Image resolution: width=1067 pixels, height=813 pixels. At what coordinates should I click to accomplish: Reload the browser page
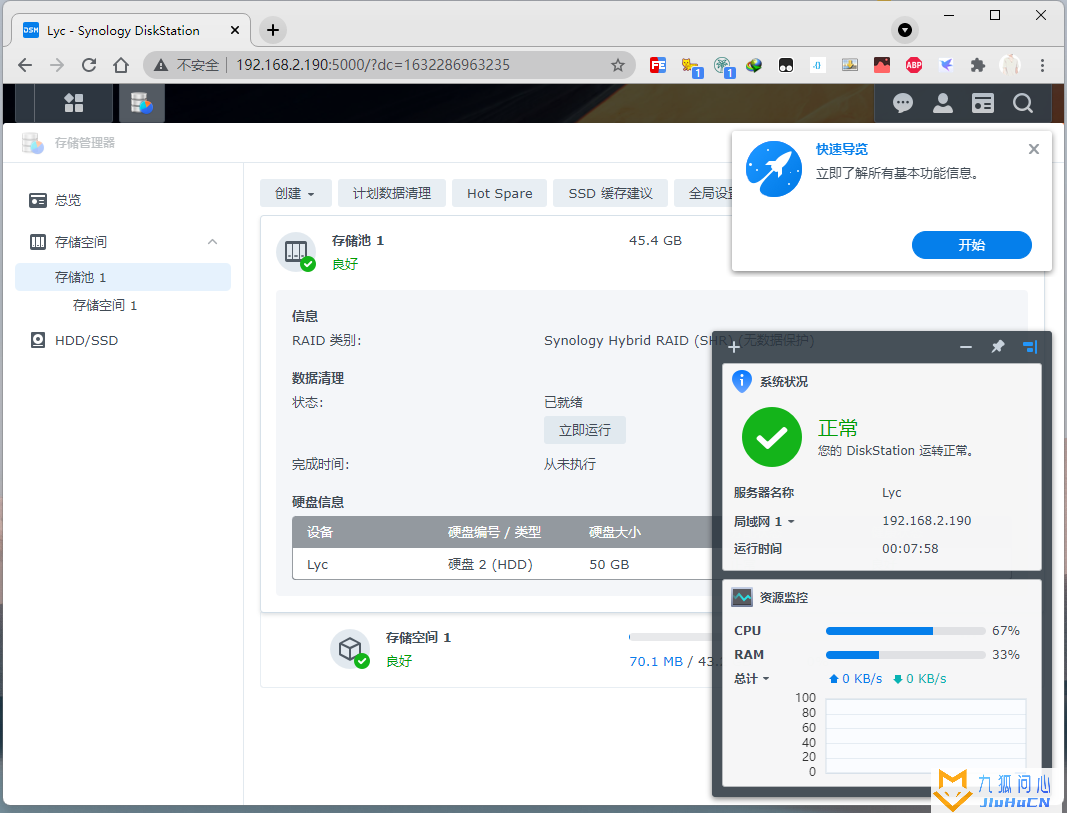point(89,65)
